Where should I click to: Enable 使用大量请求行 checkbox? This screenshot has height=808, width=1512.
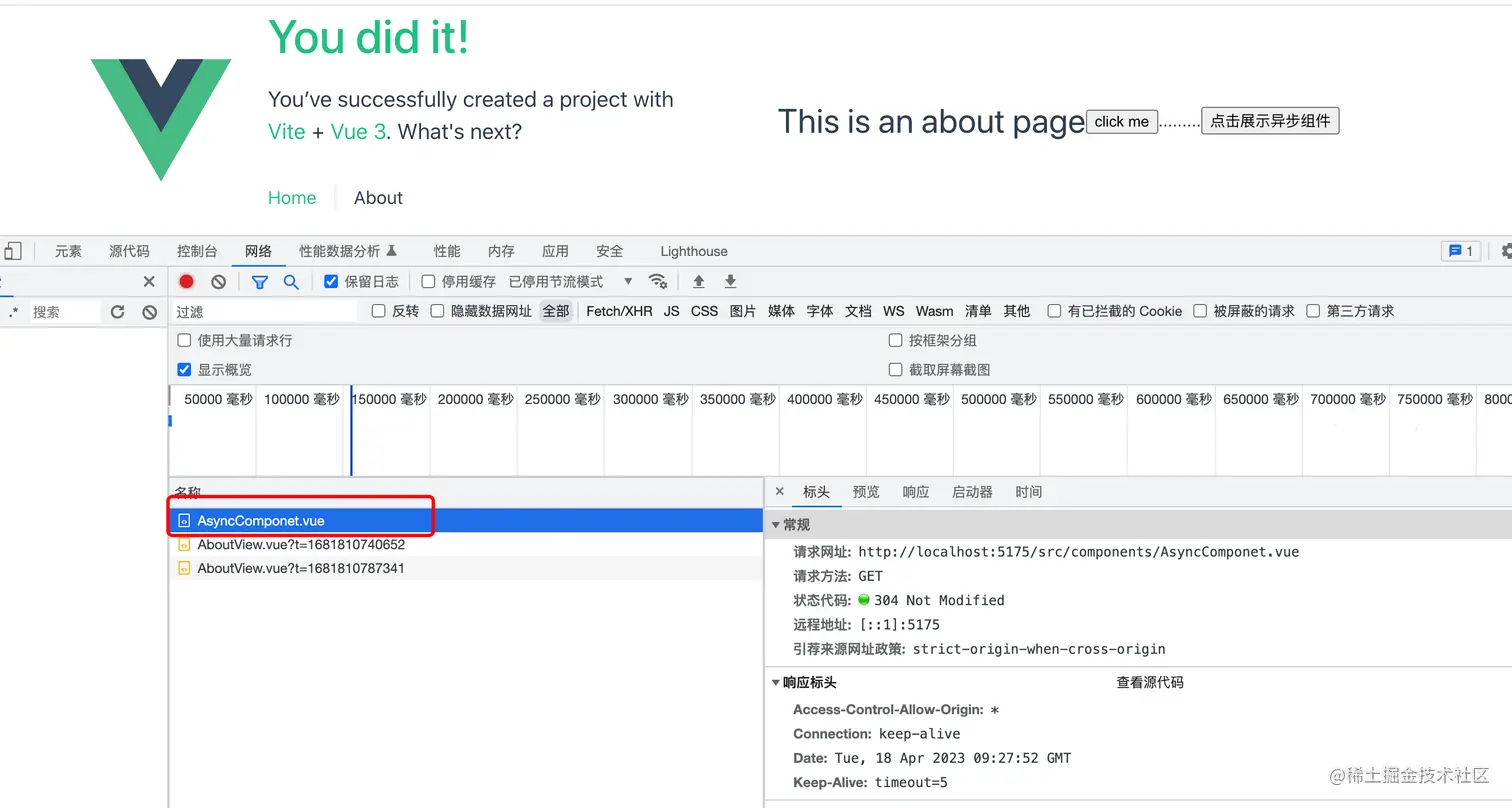[184, 341]
